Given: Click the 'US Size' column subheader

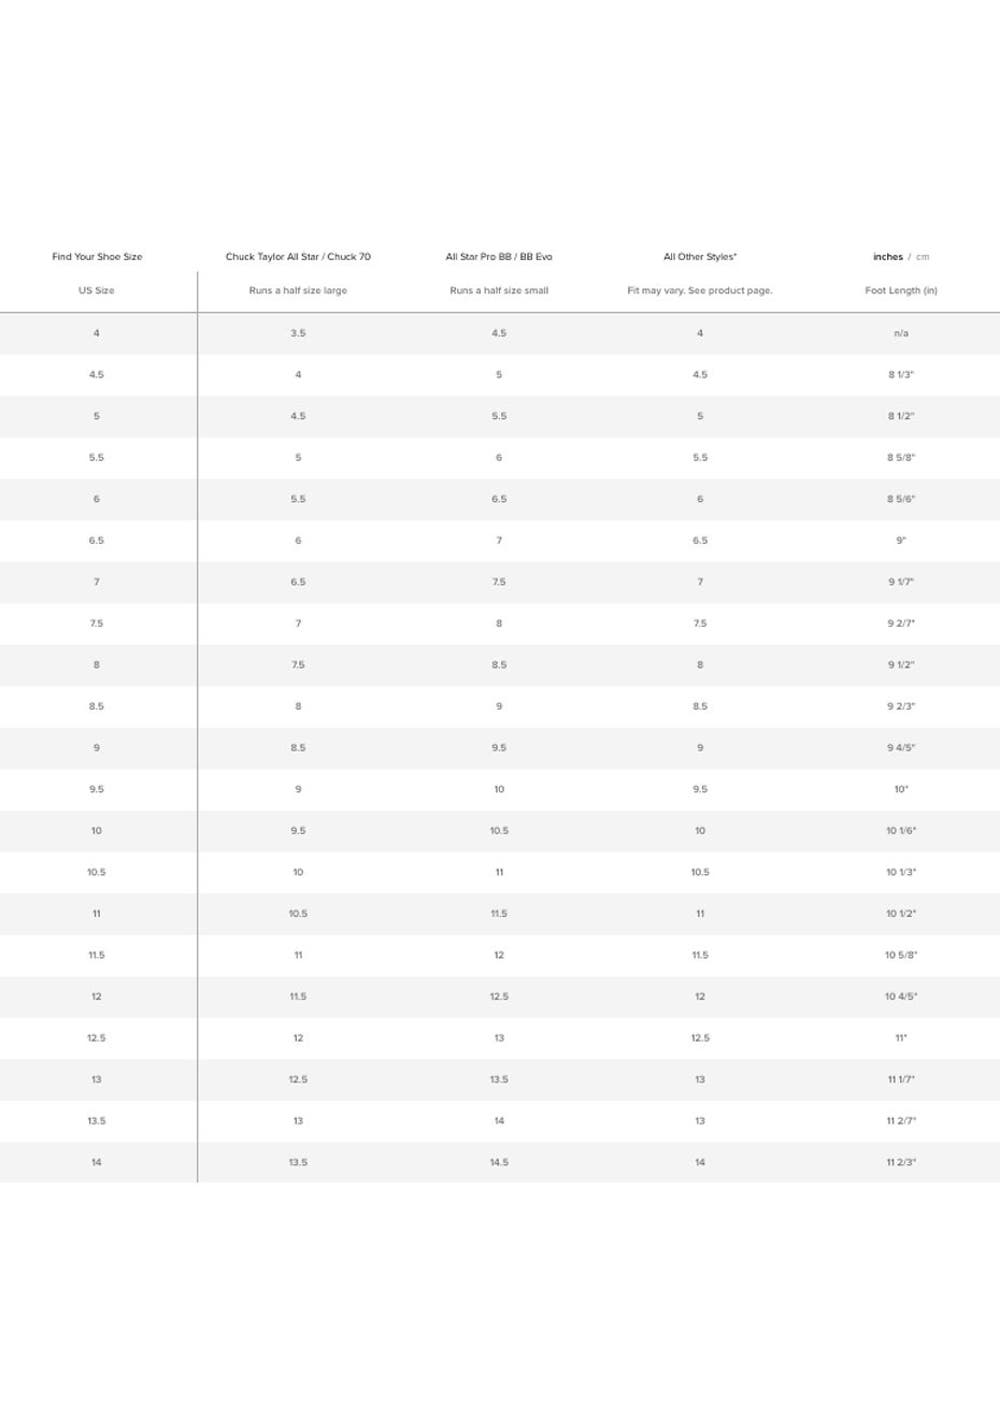Looking at the screenshot, I should (97, 291).
